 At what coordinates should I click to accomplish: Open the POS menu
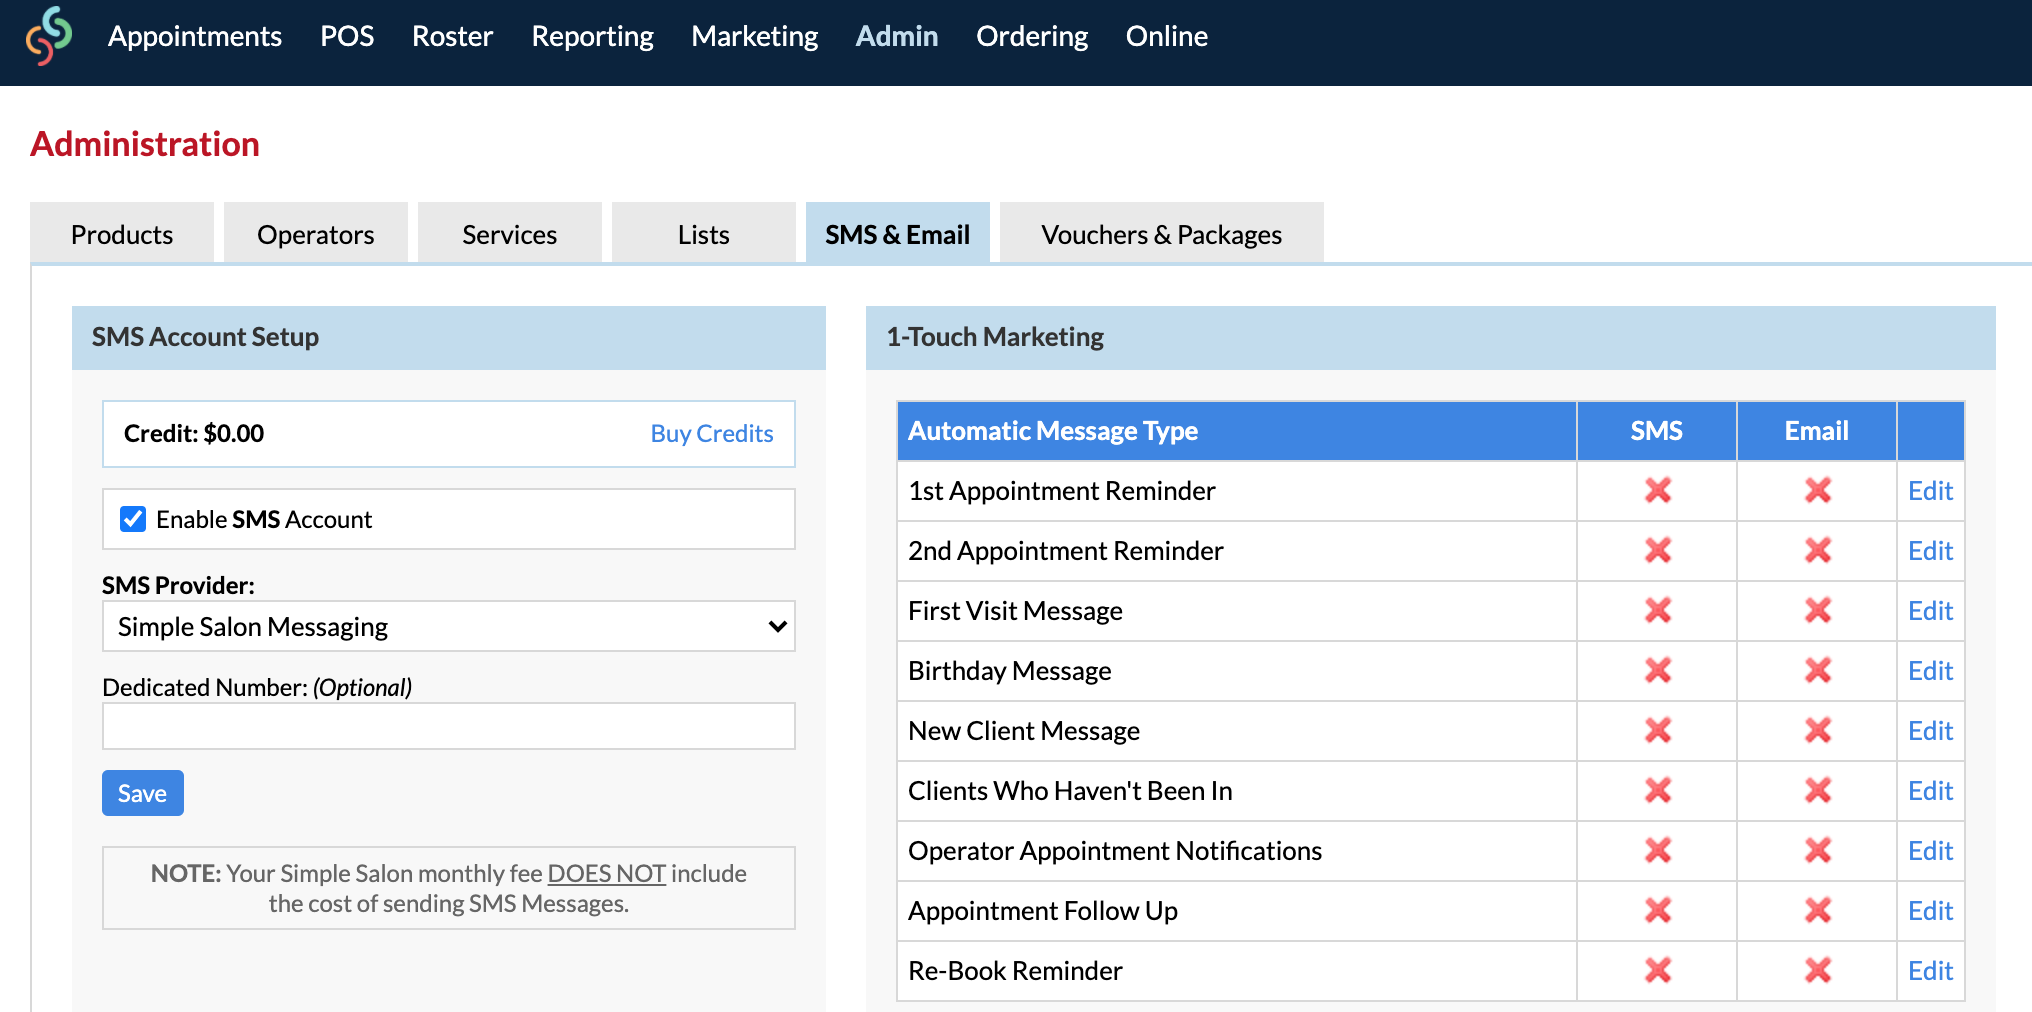pyautogui.click(x=347, y=36)
